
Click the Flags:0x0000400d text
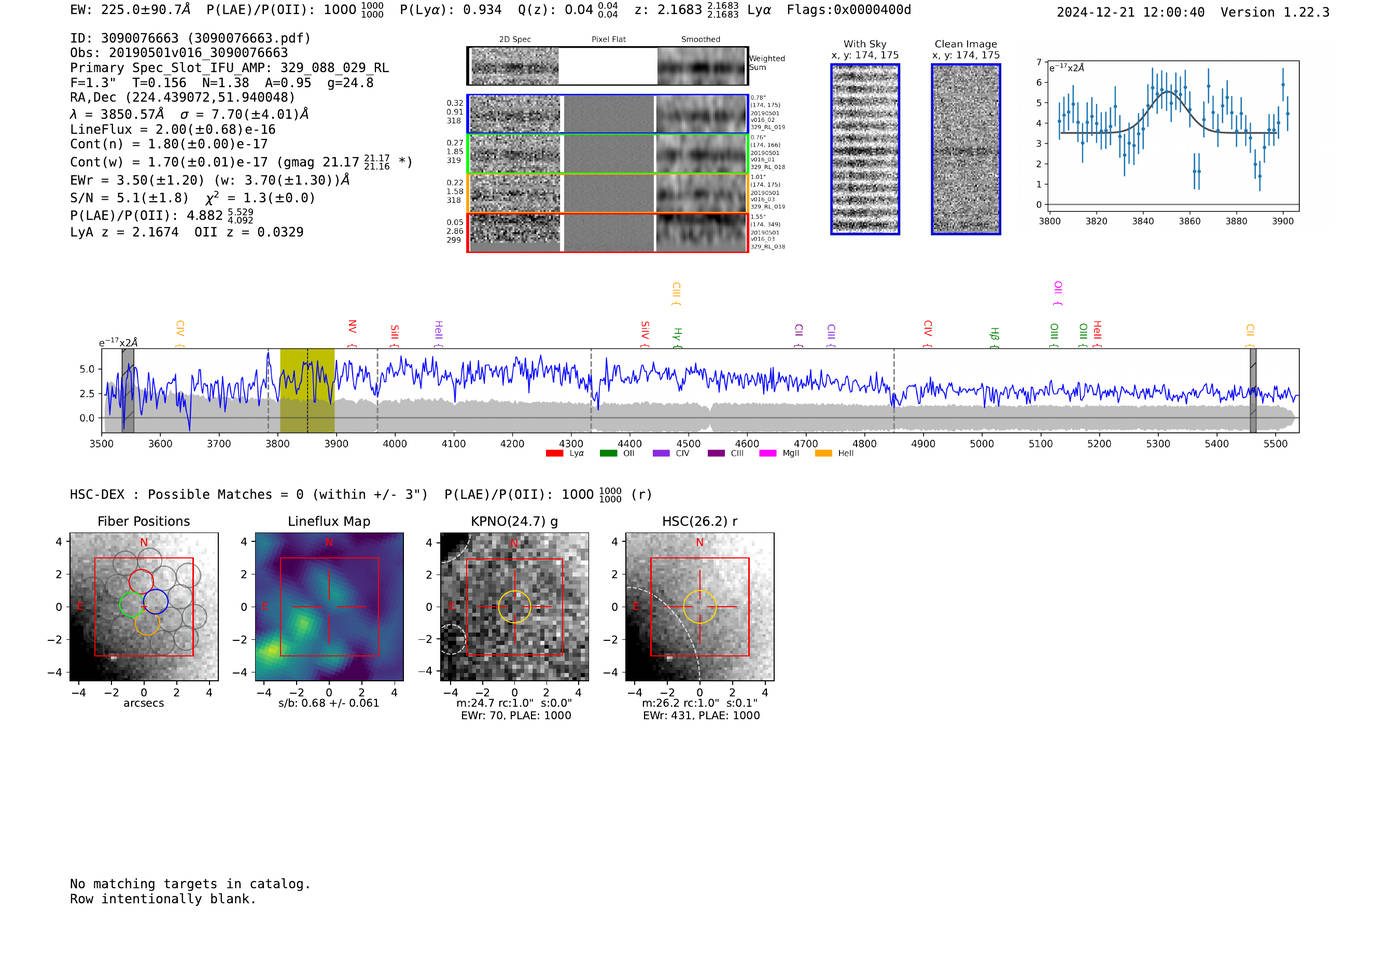pos(849,10)
